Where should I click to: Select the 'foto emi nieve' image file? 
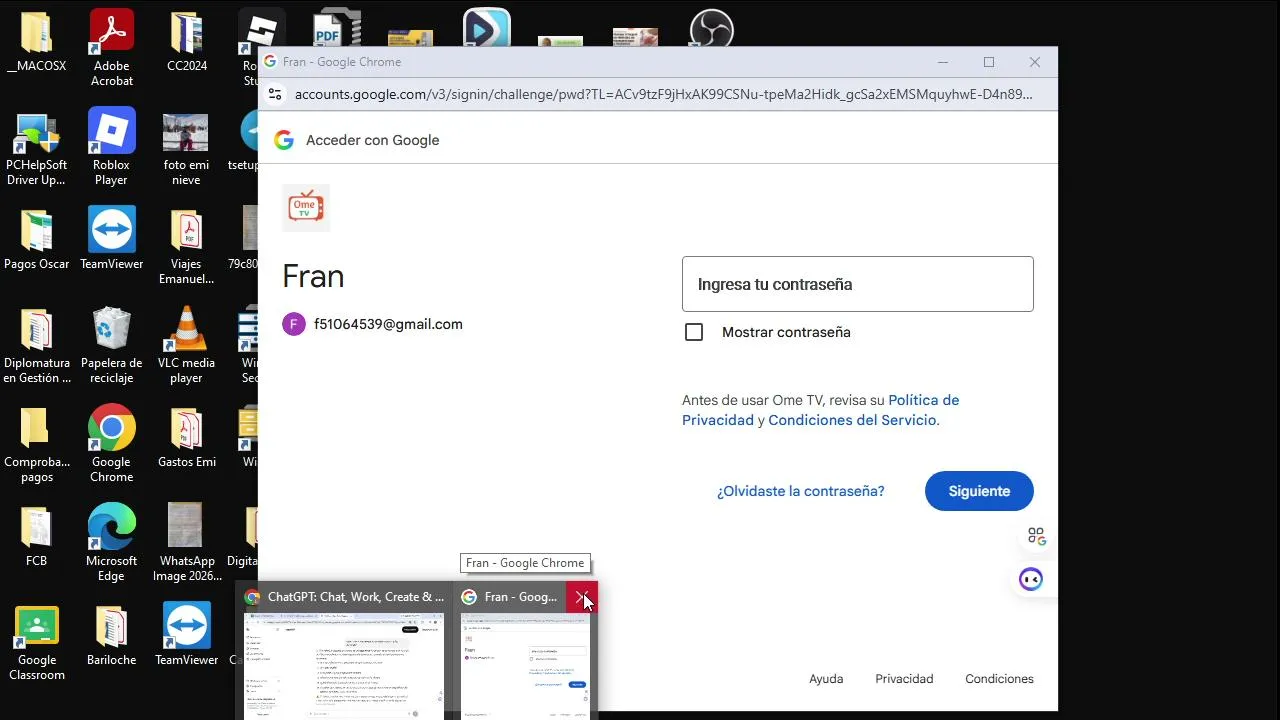[x=186, y=147]
